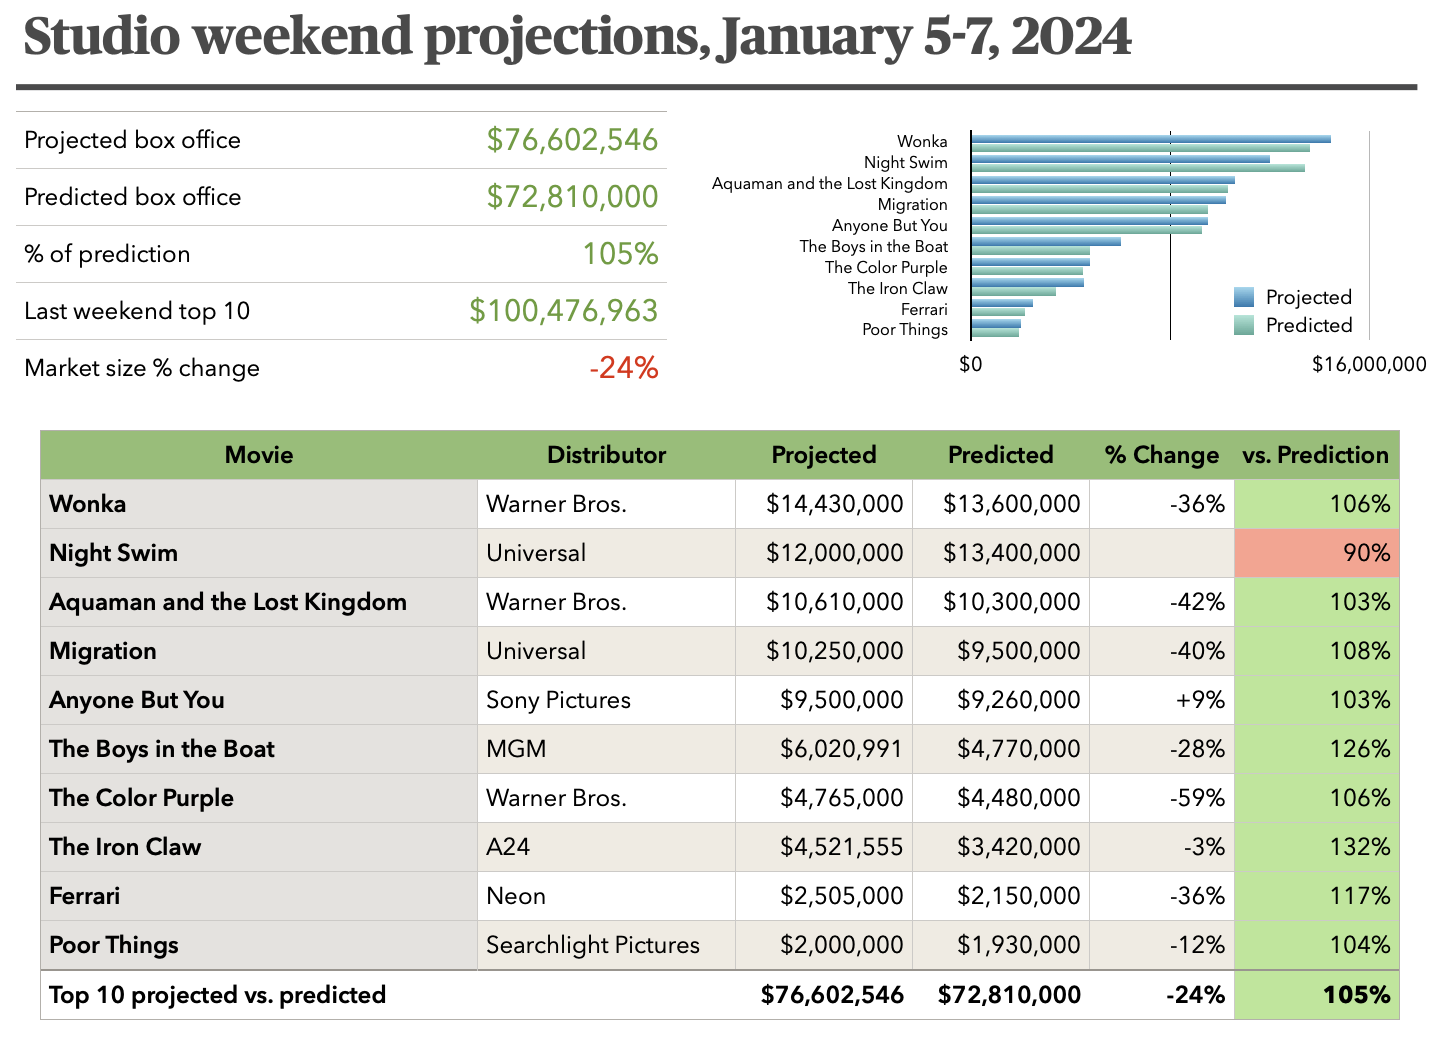The width and height of the screenshot is (1440, 1040).
Task: Click the % Change column header
Action: (1161, 455)
